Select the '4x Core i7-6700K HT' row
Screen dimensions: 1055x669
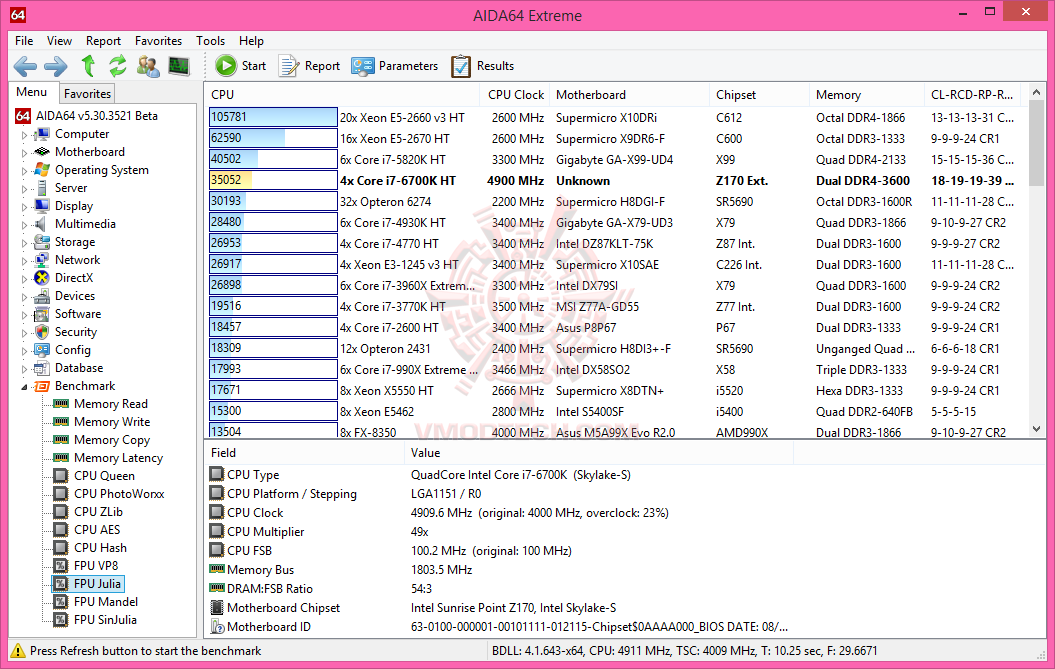click(x=616, y=180)
